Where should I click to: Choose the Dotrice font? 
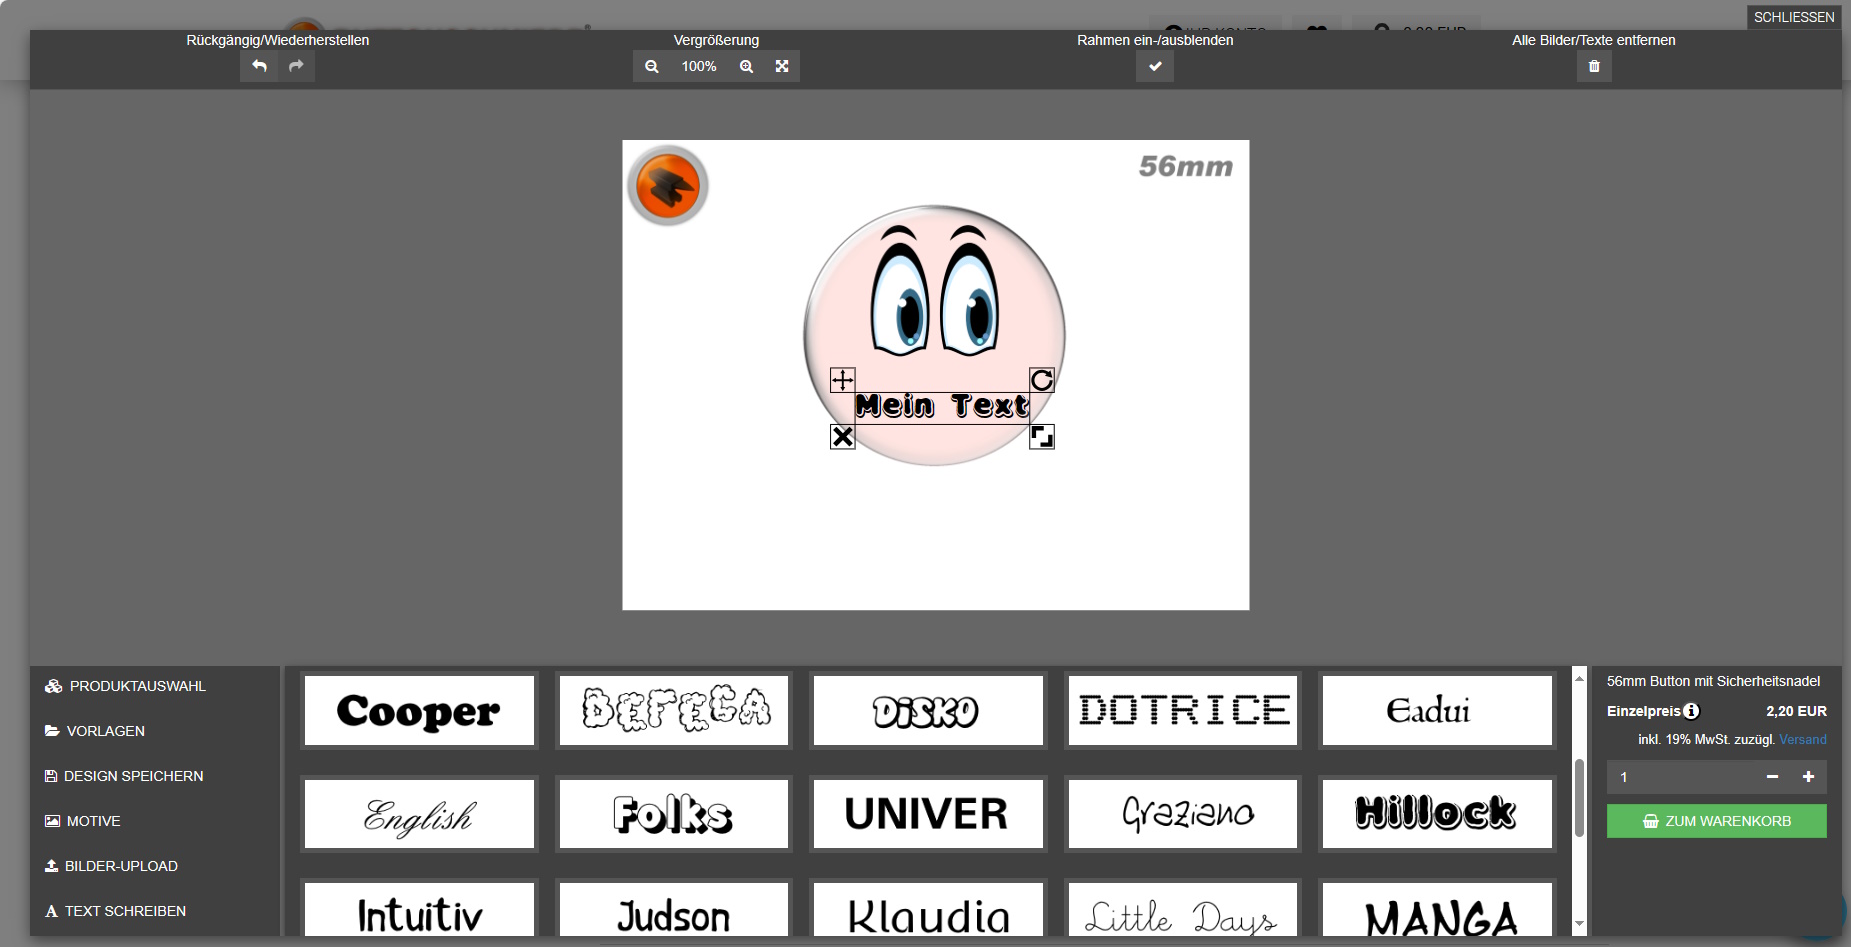coord(1183,710)
